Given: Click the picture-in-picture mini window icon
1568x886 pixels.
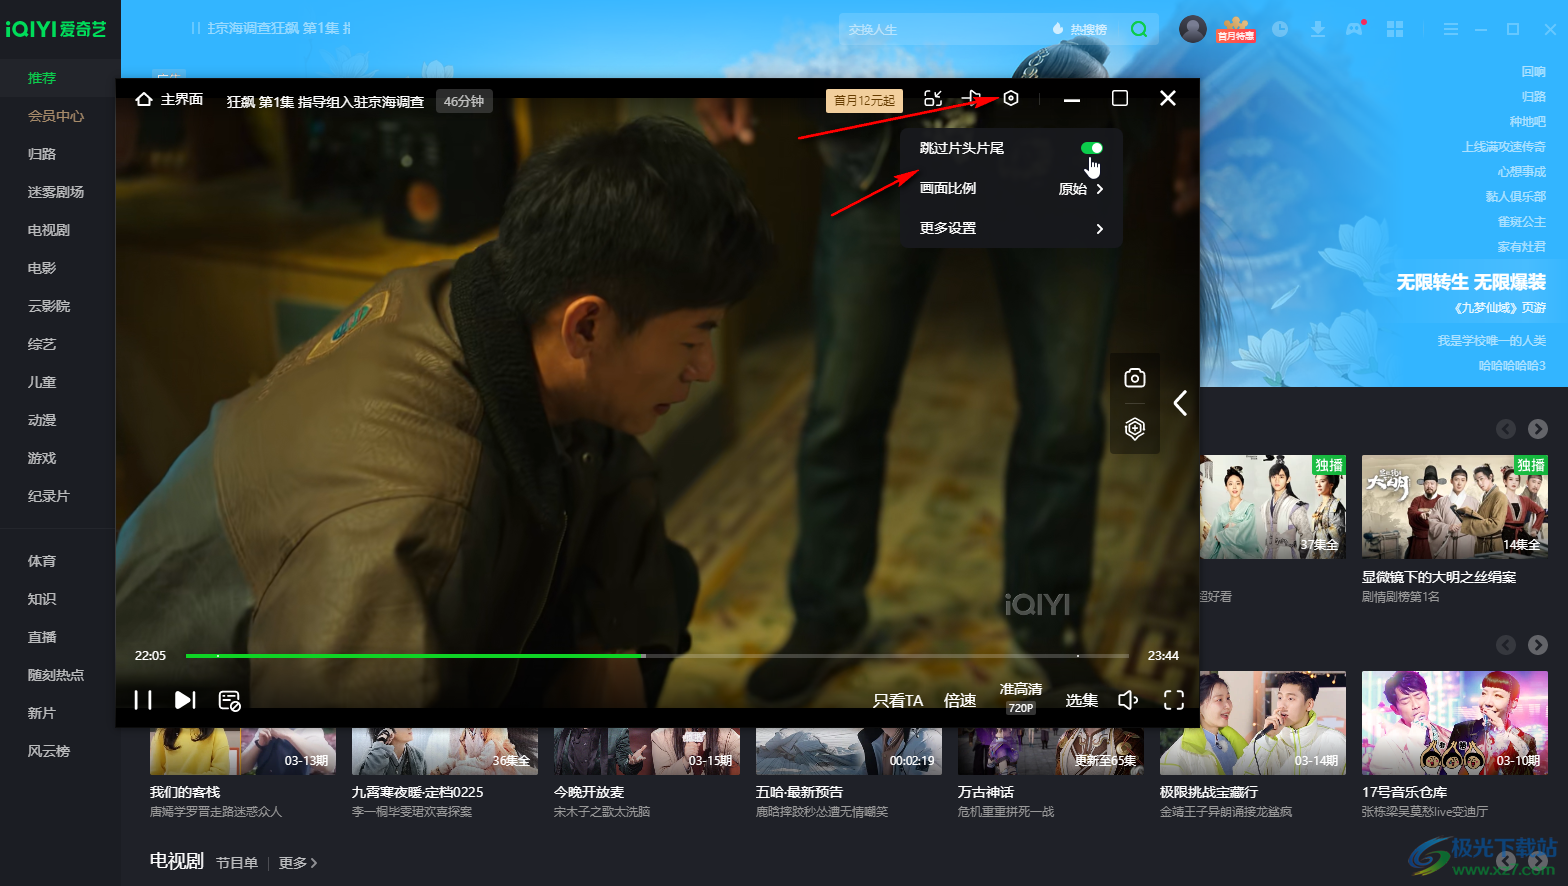Looking at the screenshot, I should coord(933,98).
